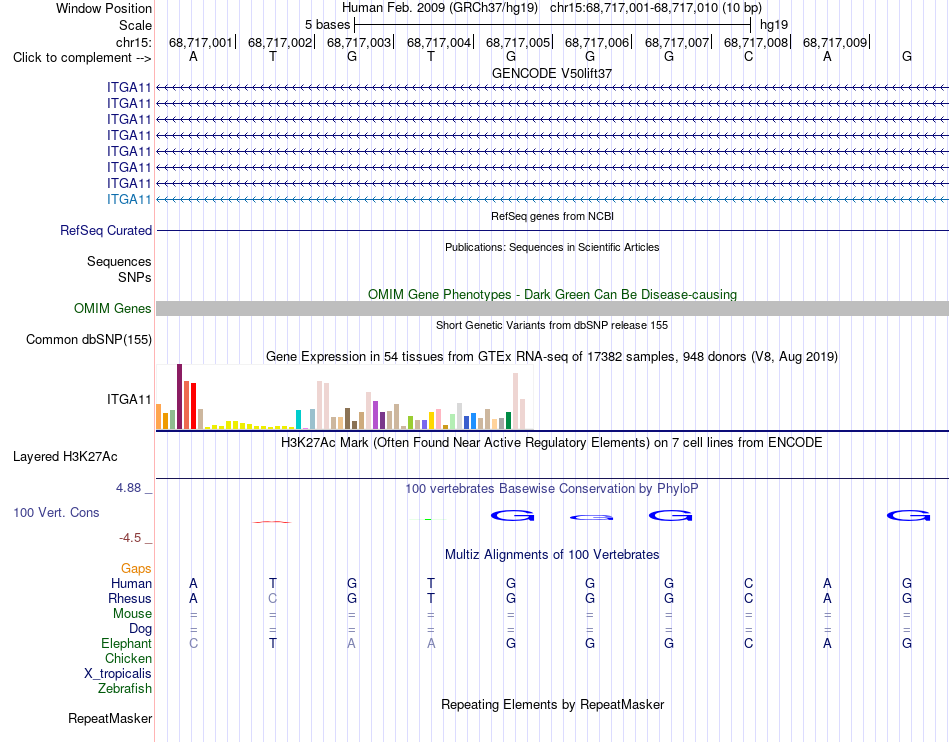Click the ITGA11 label beside the GTEx chart
This screenshot has height=742, width=950.
129,399
